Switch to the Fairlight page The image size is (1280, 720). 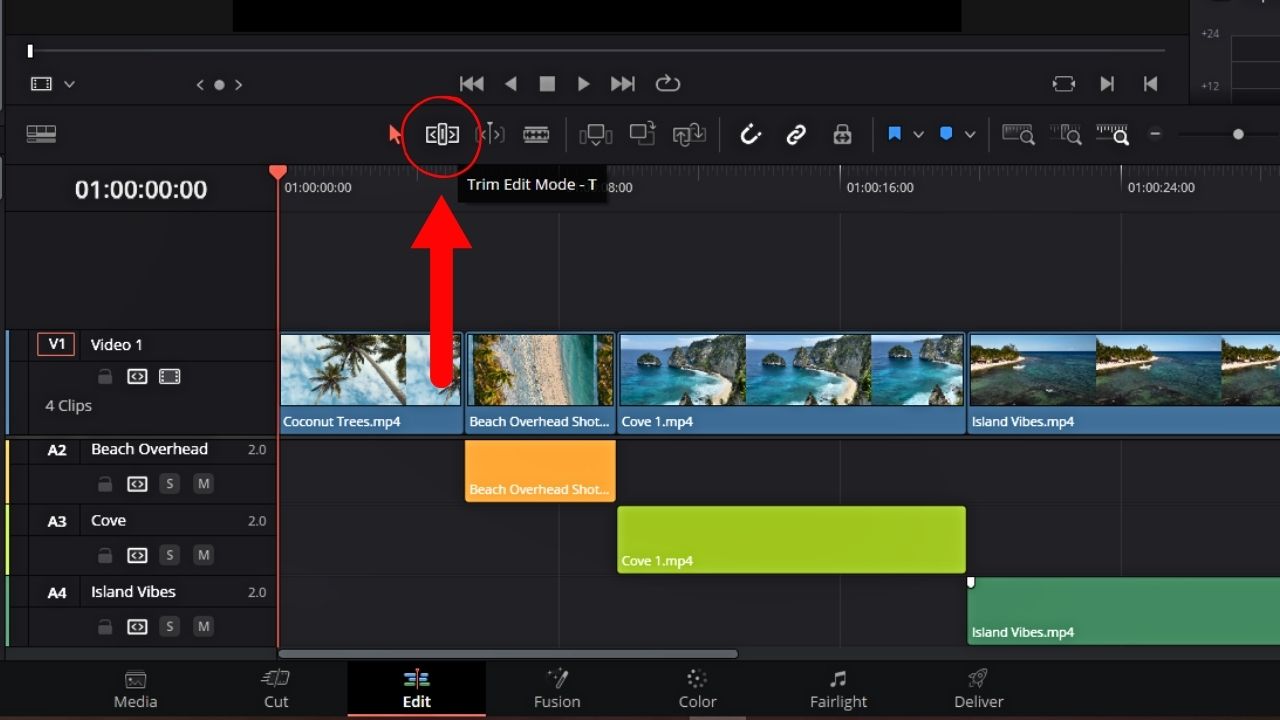pyautogui.click(x=838, y=690)
